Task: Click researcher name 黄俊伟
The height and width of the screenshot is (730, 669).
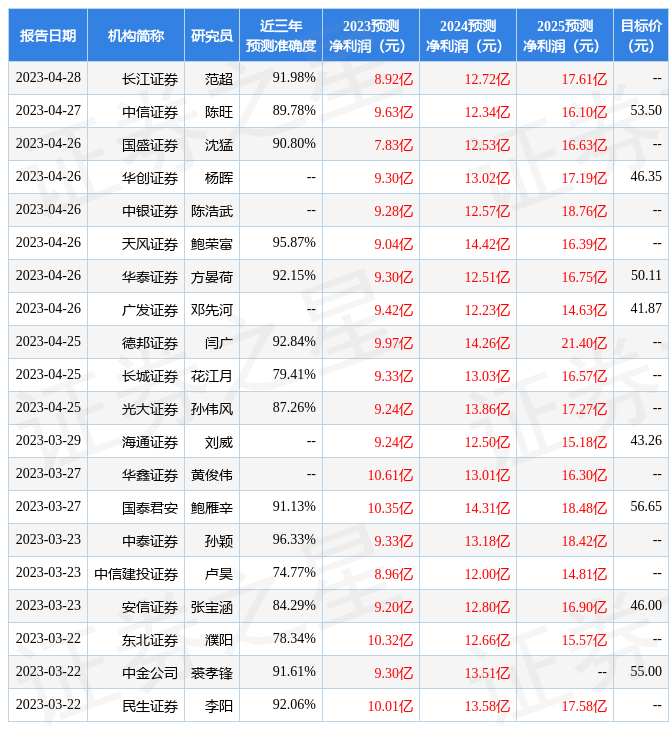Action: point(212,475)
